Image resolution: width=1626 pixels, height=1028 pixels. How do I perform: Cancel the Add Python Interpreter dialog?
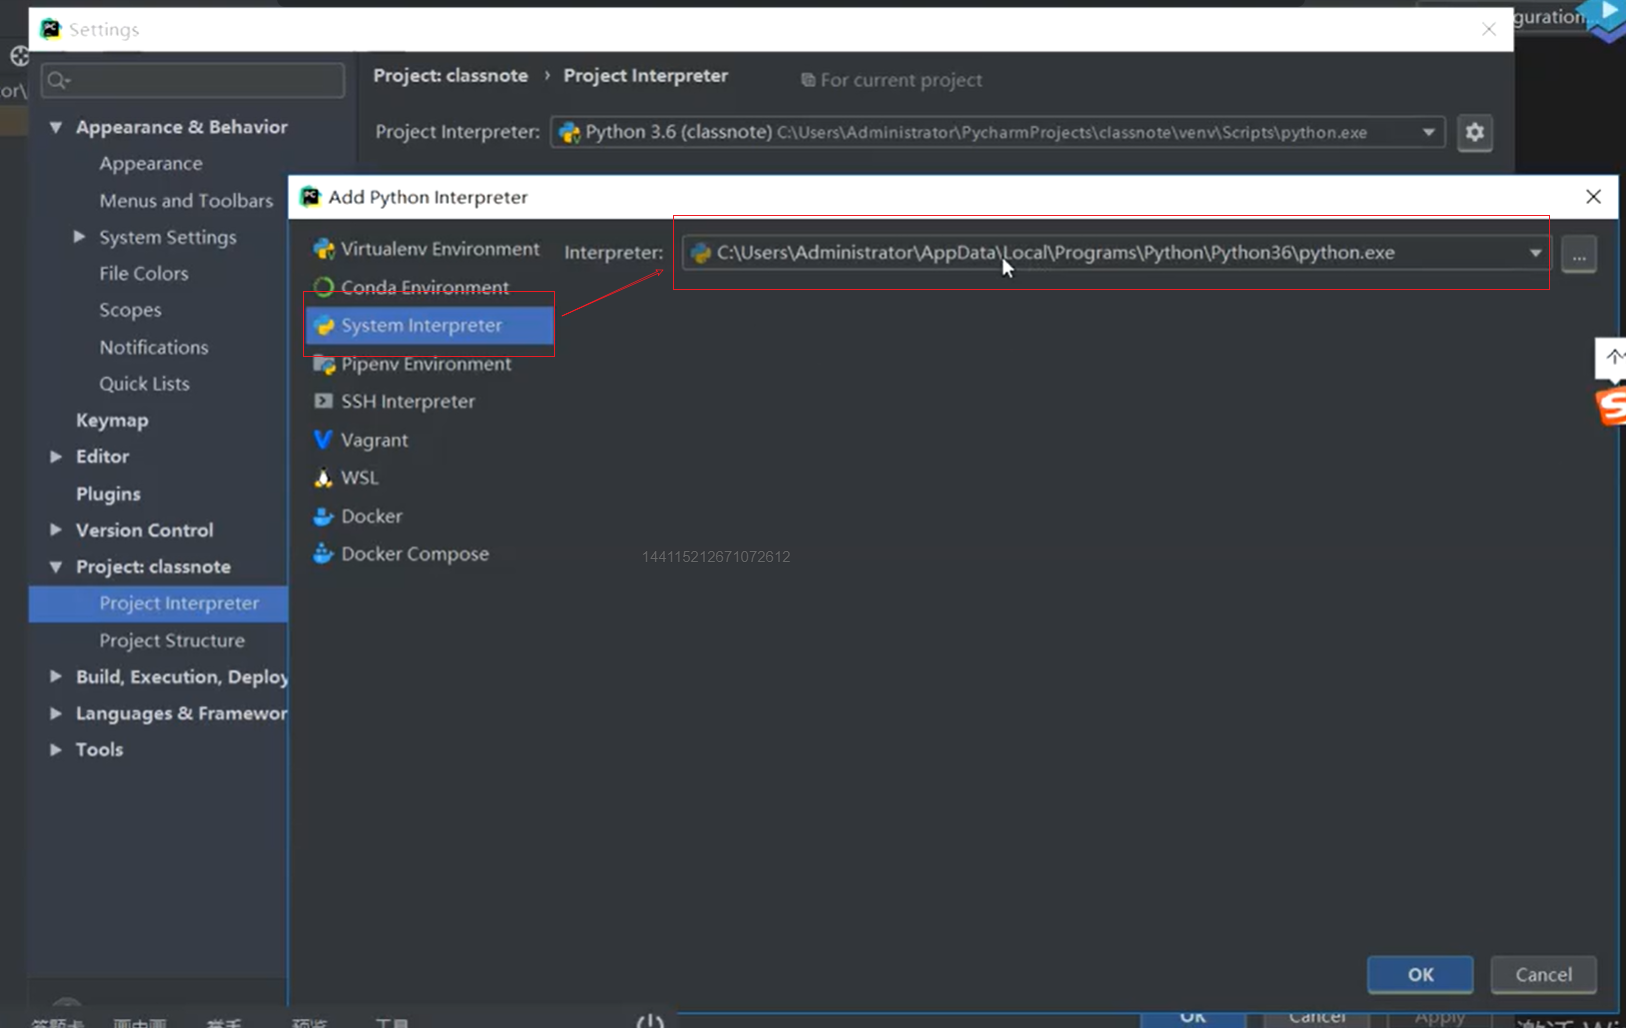pos(1543,974)
